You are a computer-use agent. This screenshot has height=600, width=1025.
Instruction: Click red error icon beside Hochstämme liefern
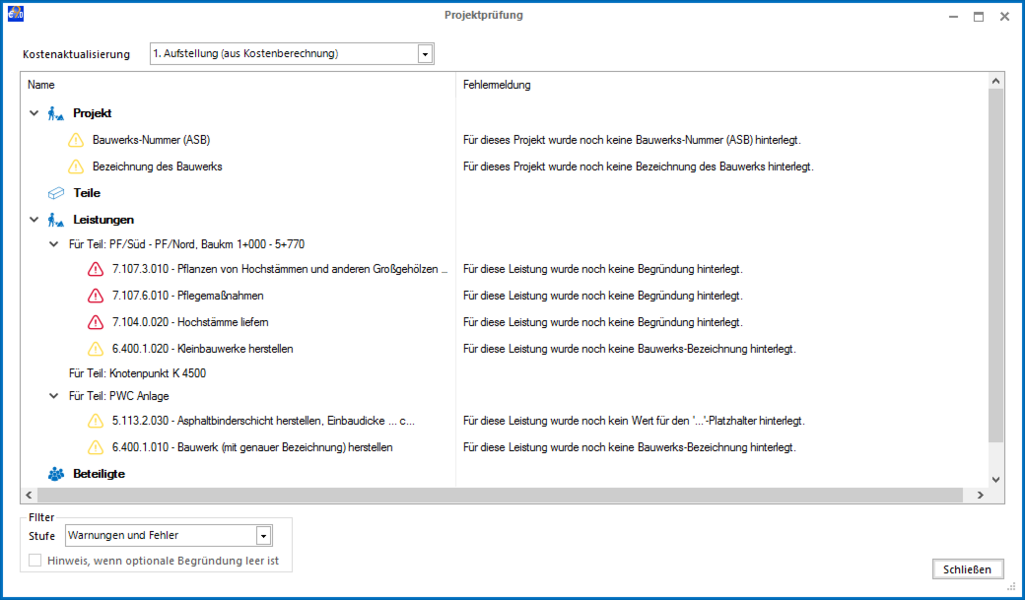[95, 322]
